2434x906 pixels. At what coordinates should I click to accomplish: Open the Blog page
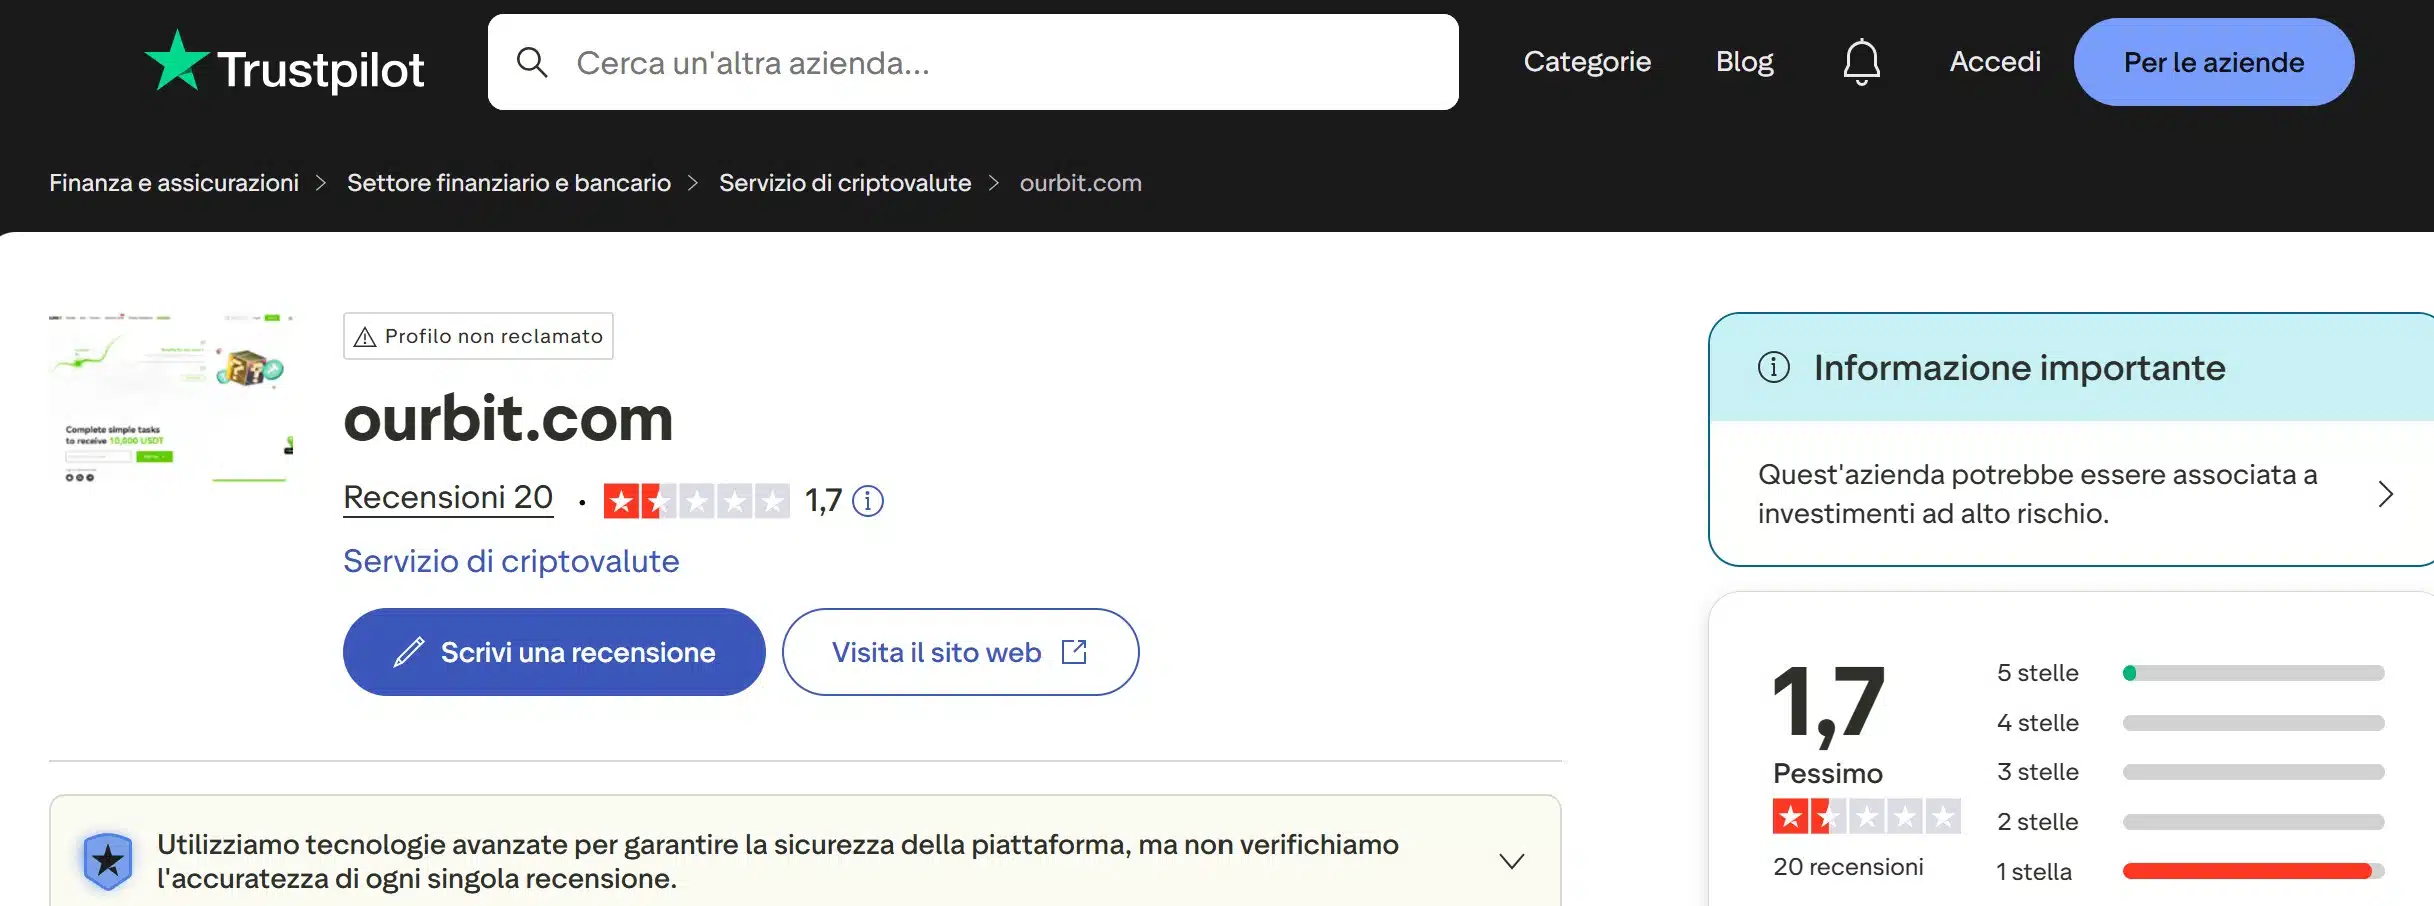point(1744,61)
